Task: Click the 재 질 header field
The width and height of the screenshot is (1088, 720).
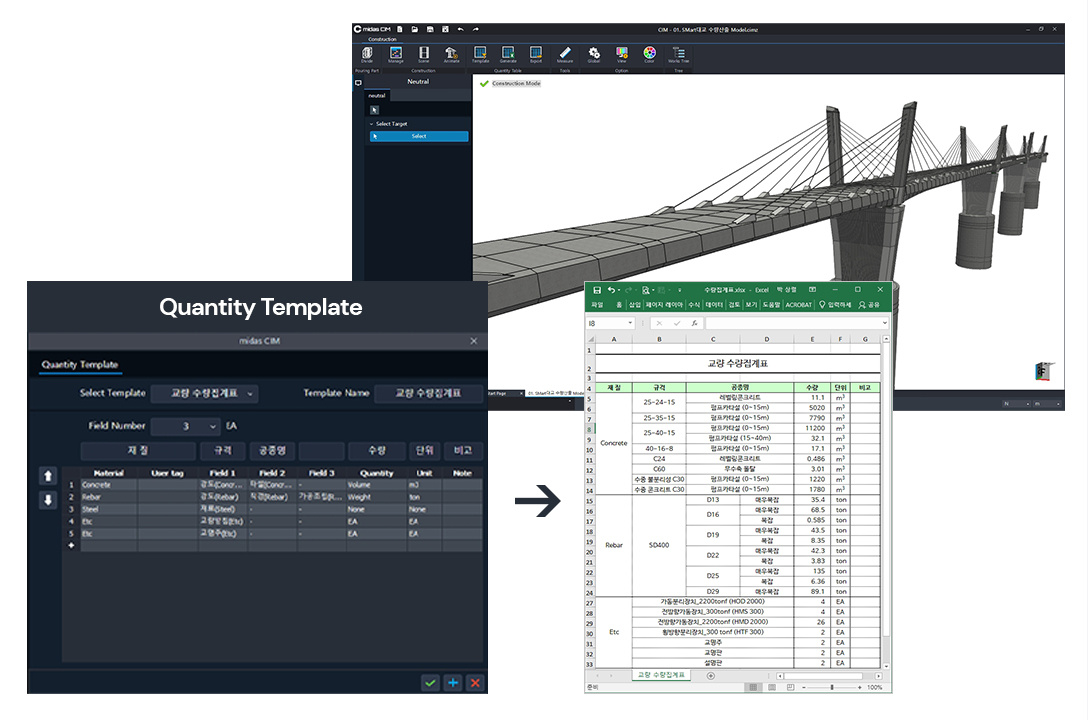Action: [x=137, y=451]
